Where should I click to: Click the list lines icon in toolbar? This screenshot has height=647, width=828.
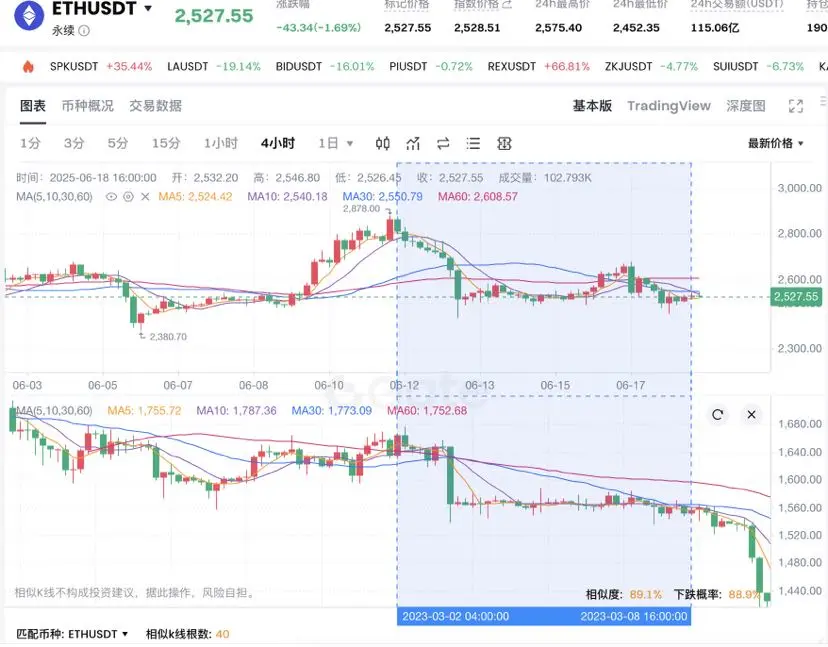click(x=473, y=143)
